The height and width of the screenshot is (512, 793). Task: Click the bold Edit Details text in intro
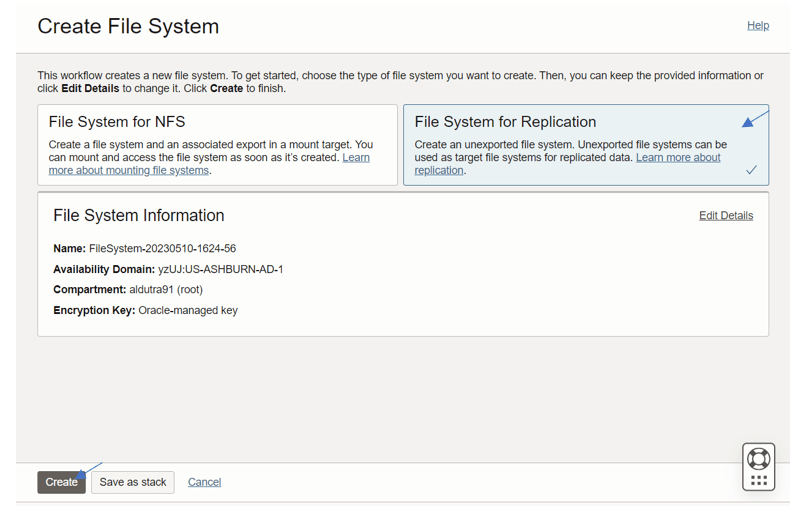click(x=90, y=89)
